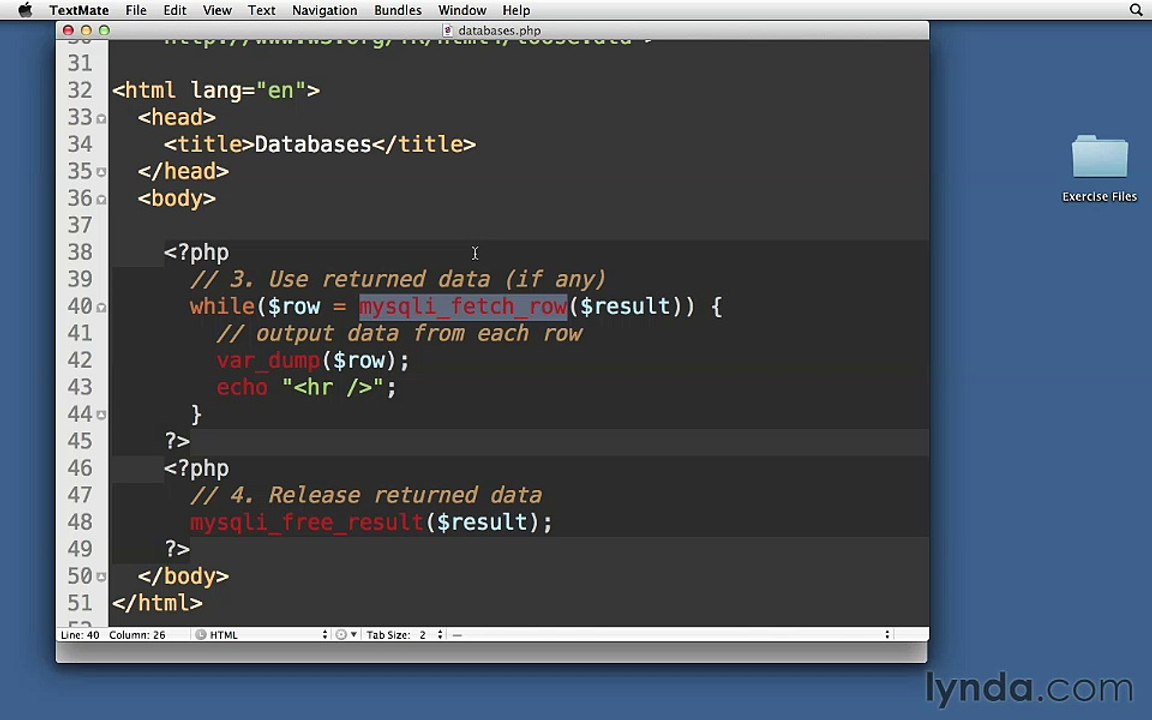Click the Line: 40 status bar entry
Image resolution: width=1152 pixels, height=720 pixels.
tap(80, 635)
